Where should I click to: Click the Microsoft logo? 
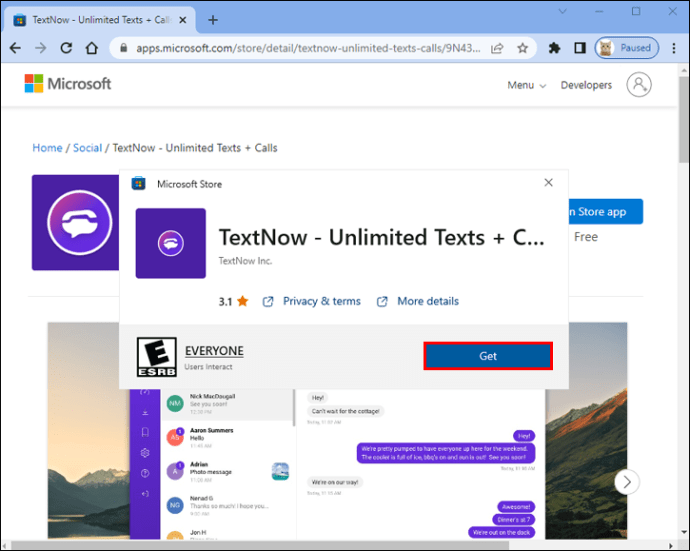click(x=68, y=84)
